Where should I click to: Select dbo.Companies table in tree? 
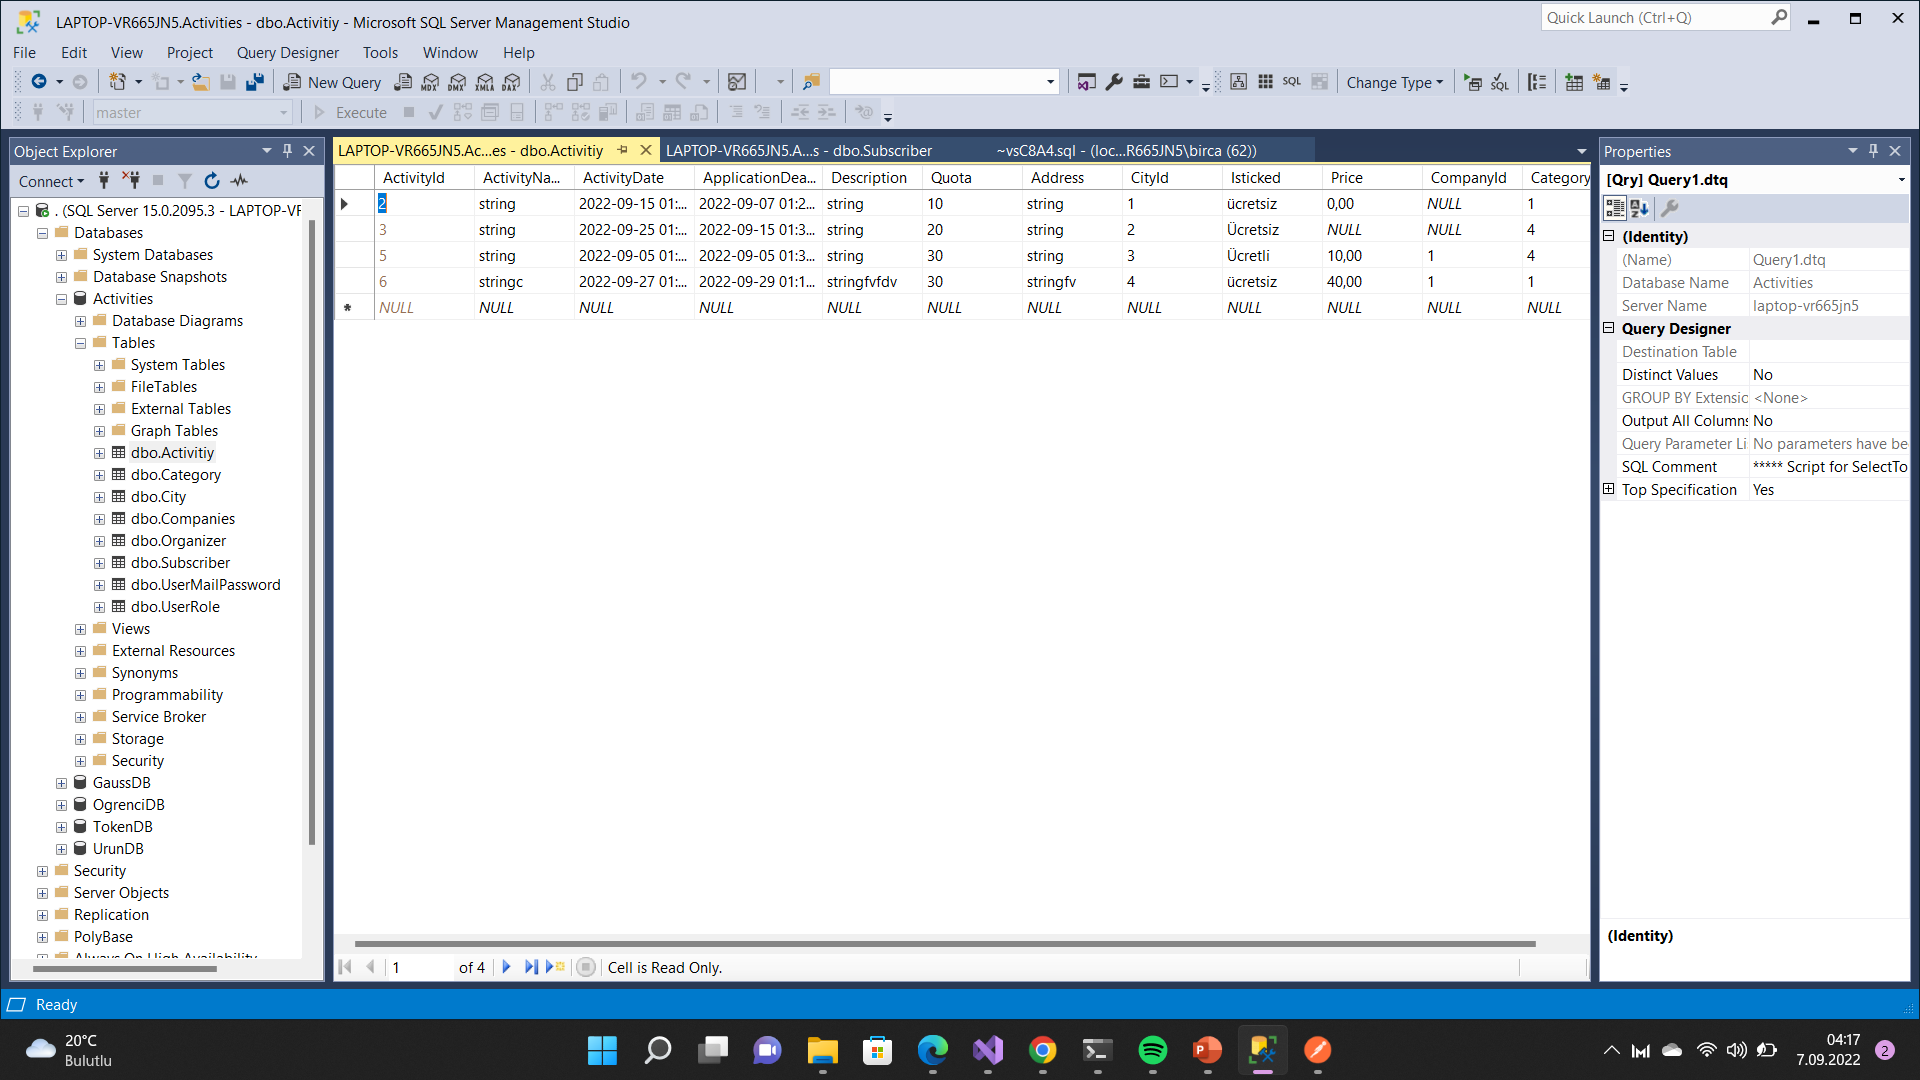click(x=183, y=519)
